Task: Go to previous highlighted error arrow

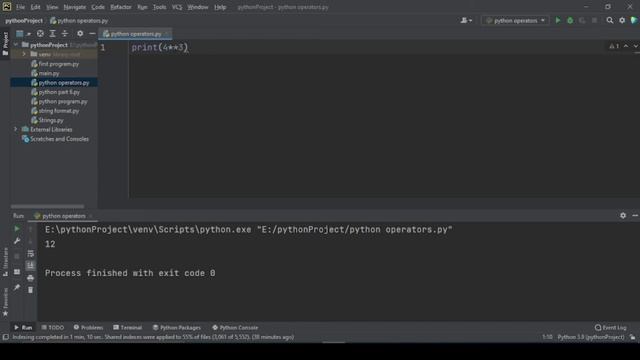Action: tap(626, 46)
